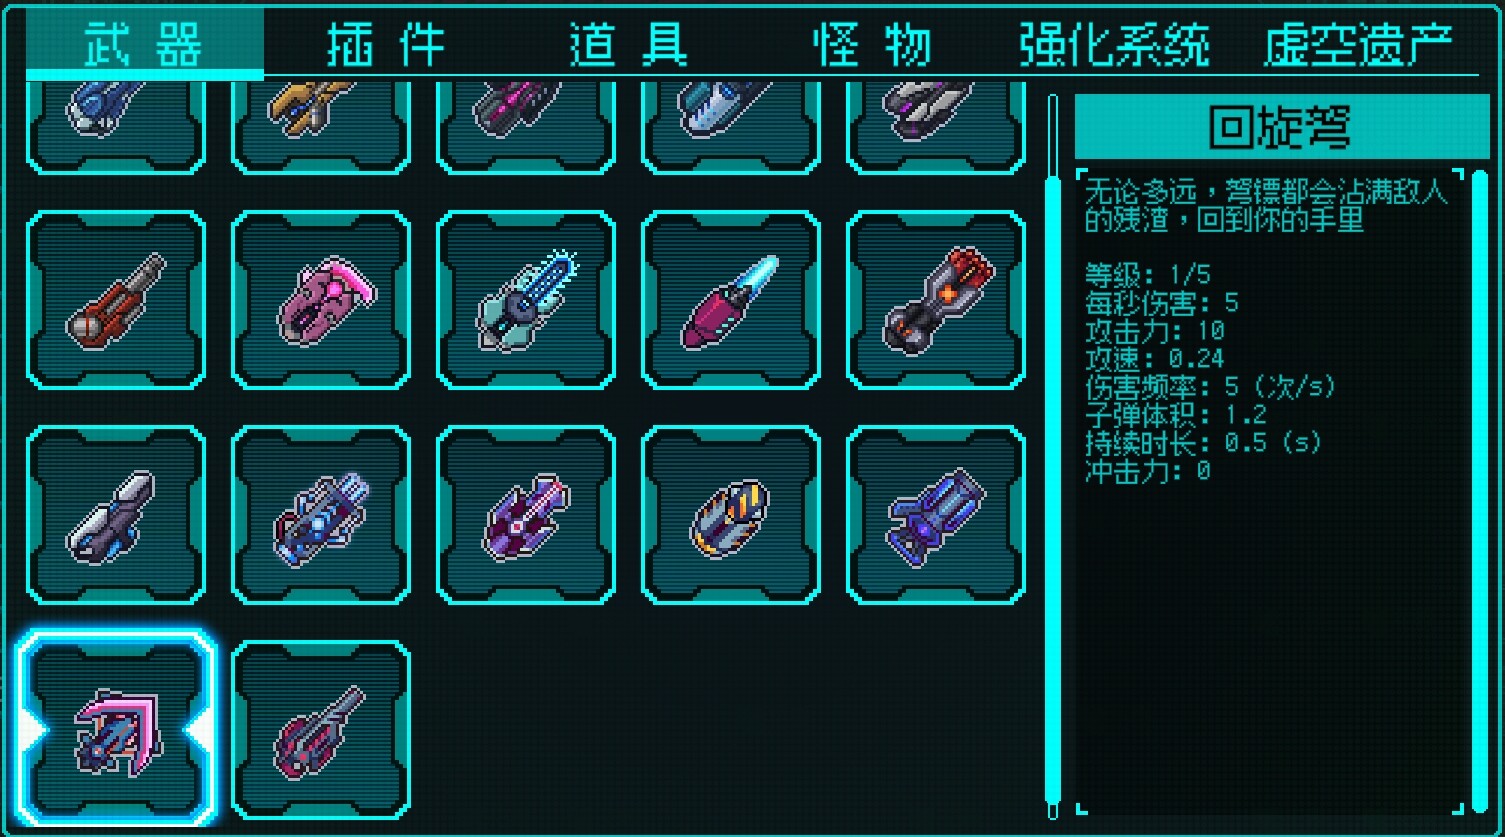
Task: Choose the red barrel cannon weapon
Action: [116, 300]
